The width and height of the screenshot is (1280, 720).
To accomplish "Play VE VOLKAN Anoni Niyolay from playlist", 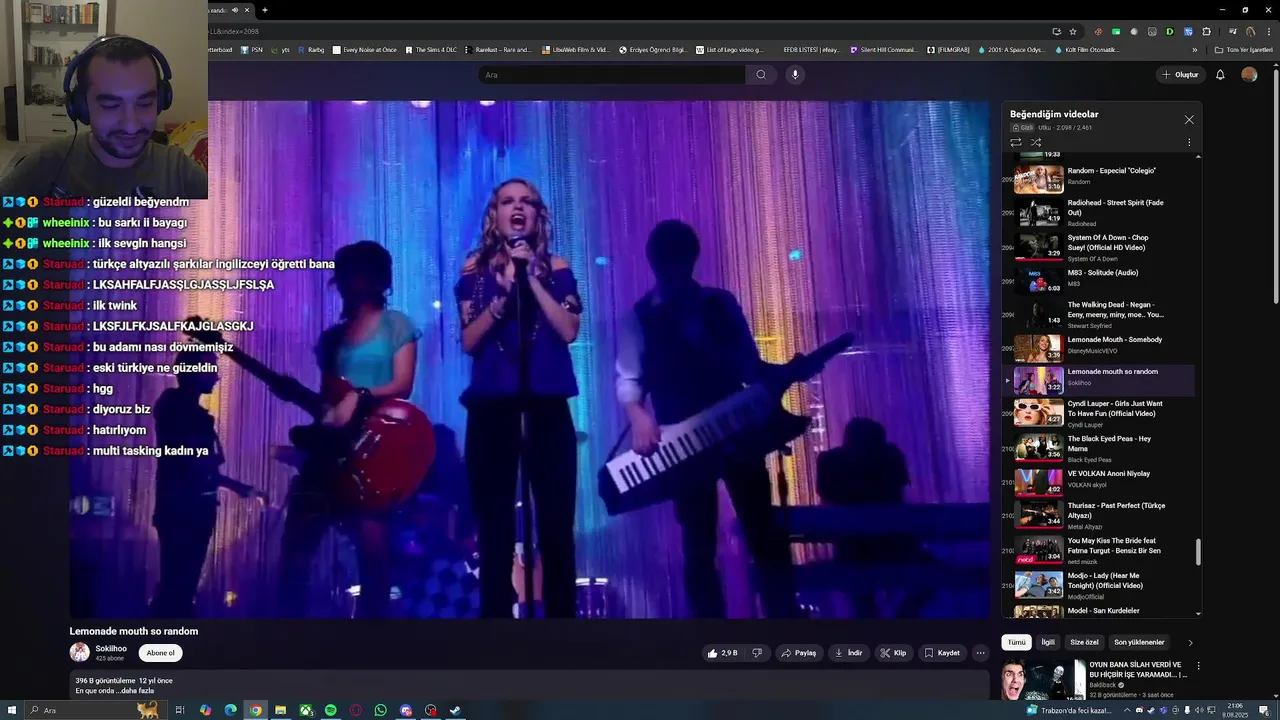I will tap(1100, 481).
